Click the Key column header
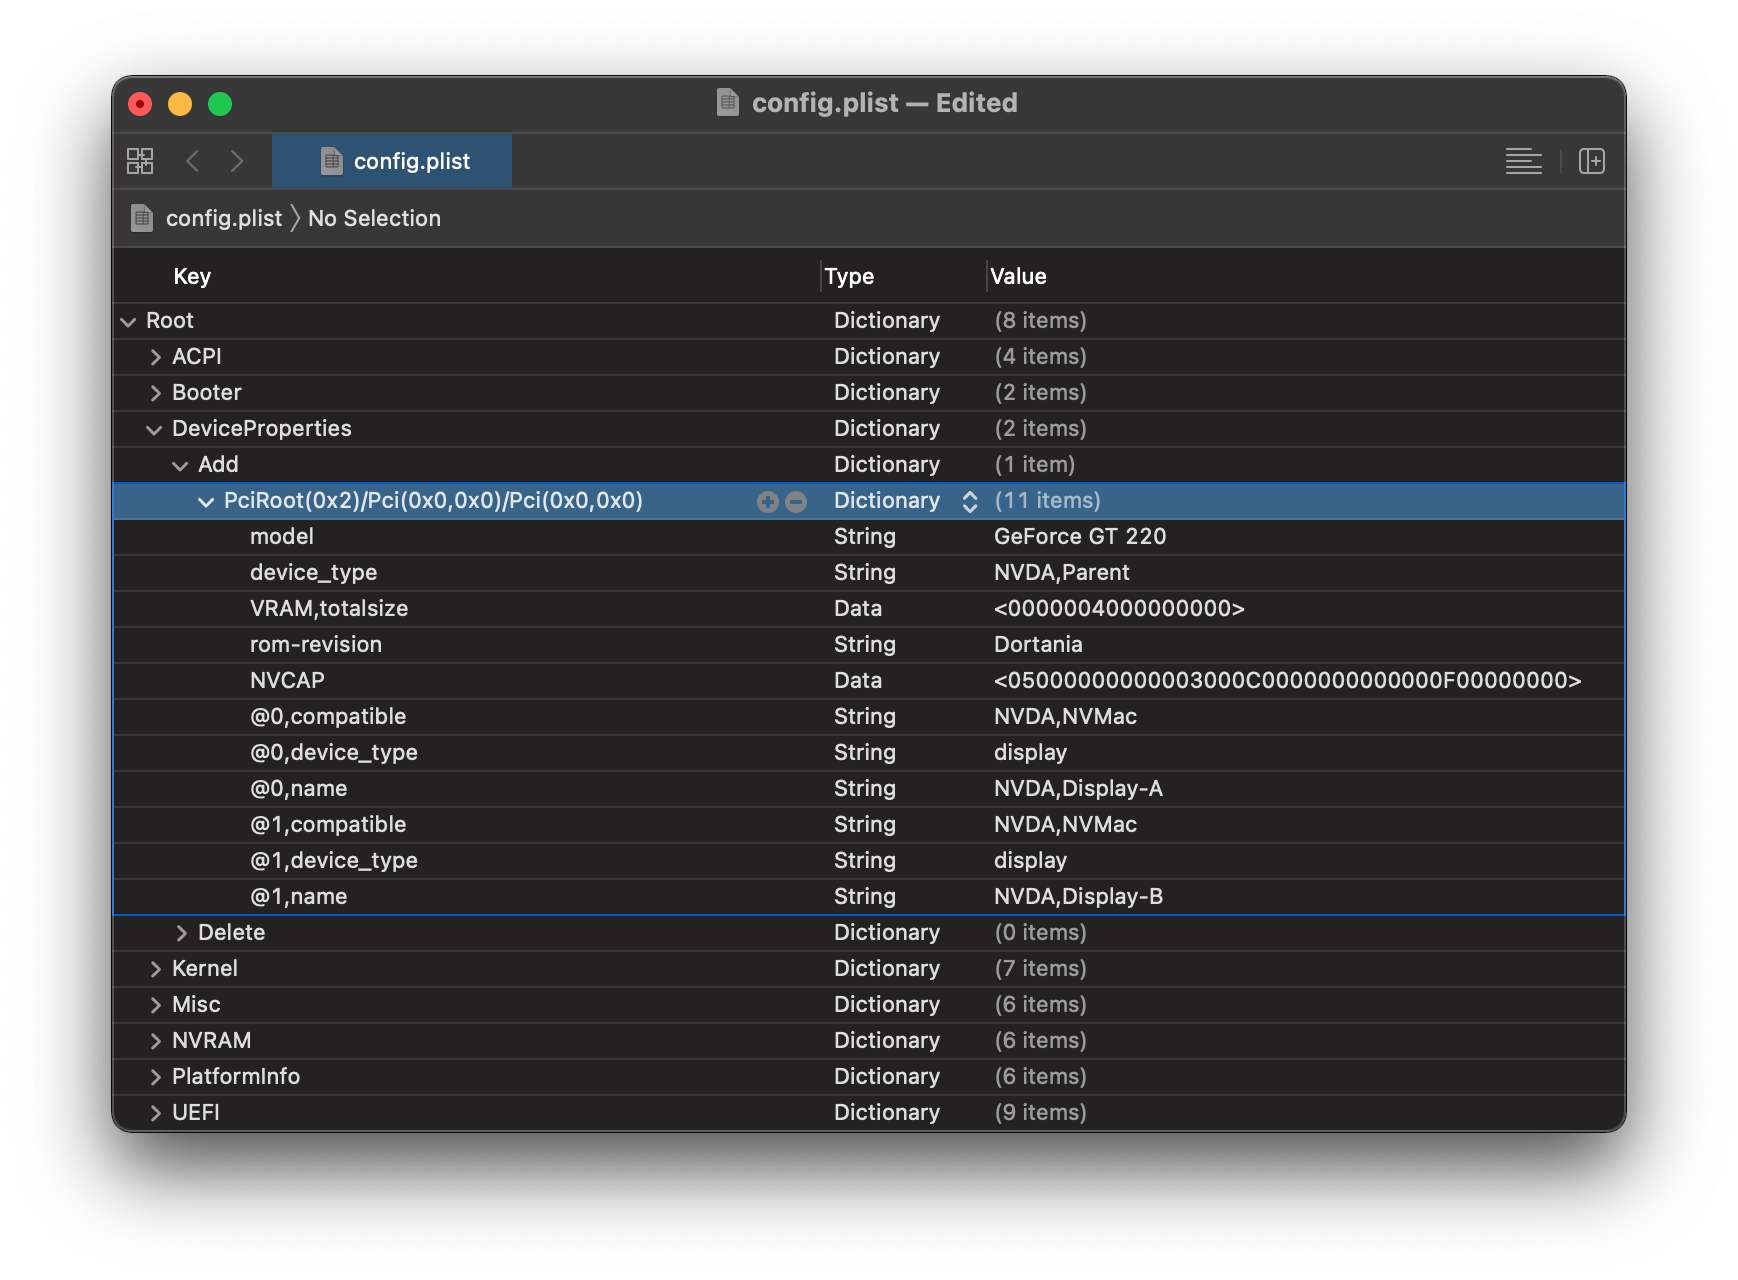The image size is (1738, 1280). pyautogui.click(x=192, y=276)
